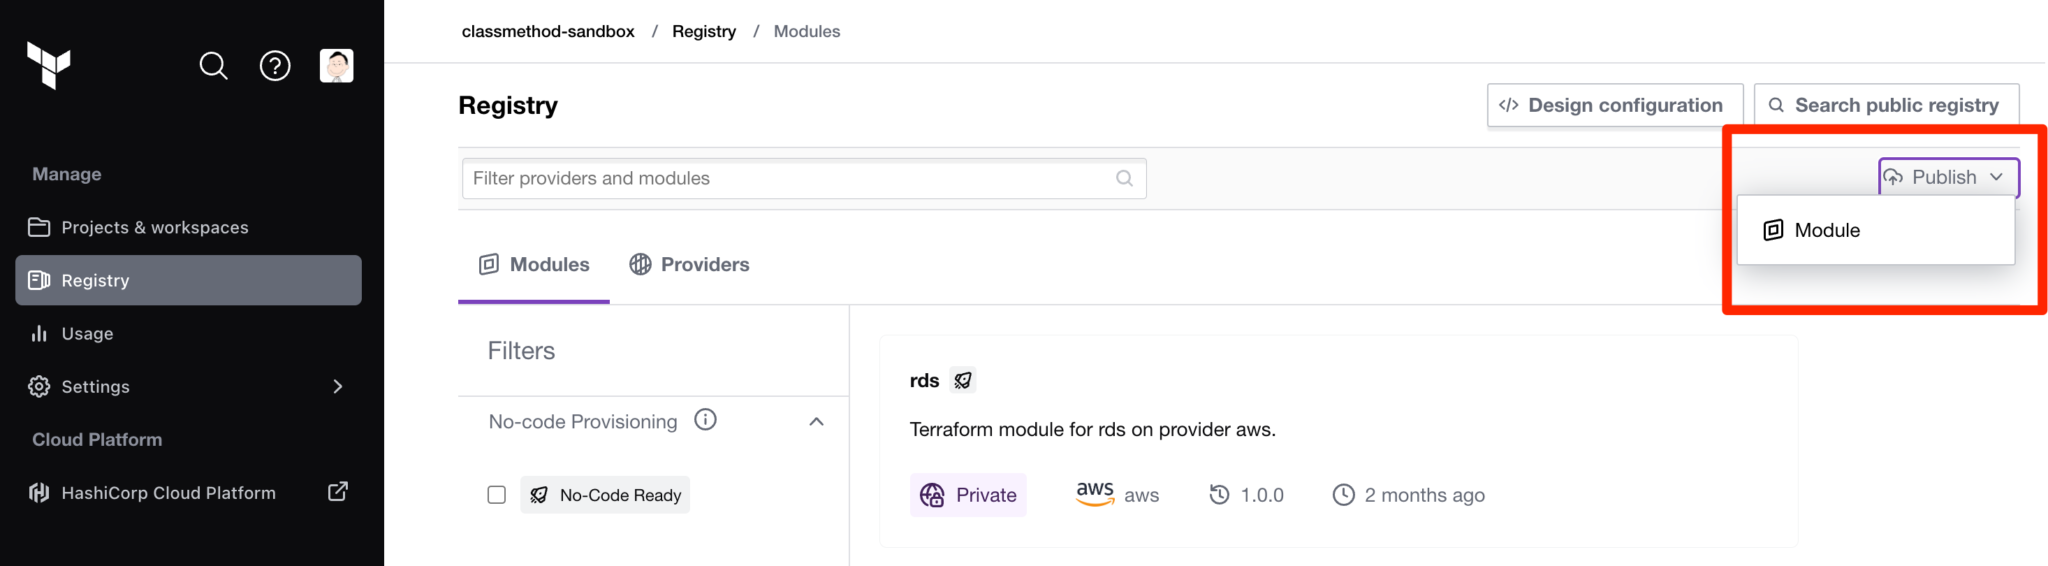The image size is (2048, 566).
Task: Click the aws provider logo
Action: point(1095,493)
